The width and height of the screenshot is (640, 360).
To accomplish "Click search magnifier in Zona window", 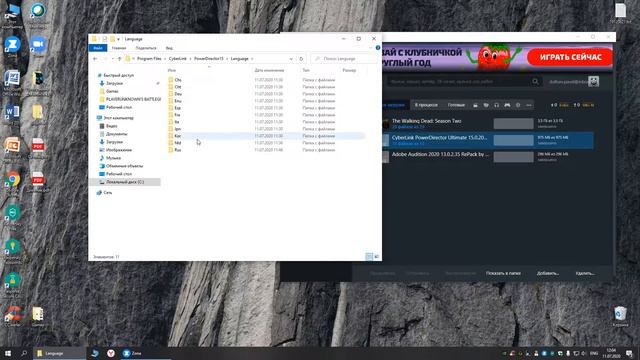I will pos(535,81).
